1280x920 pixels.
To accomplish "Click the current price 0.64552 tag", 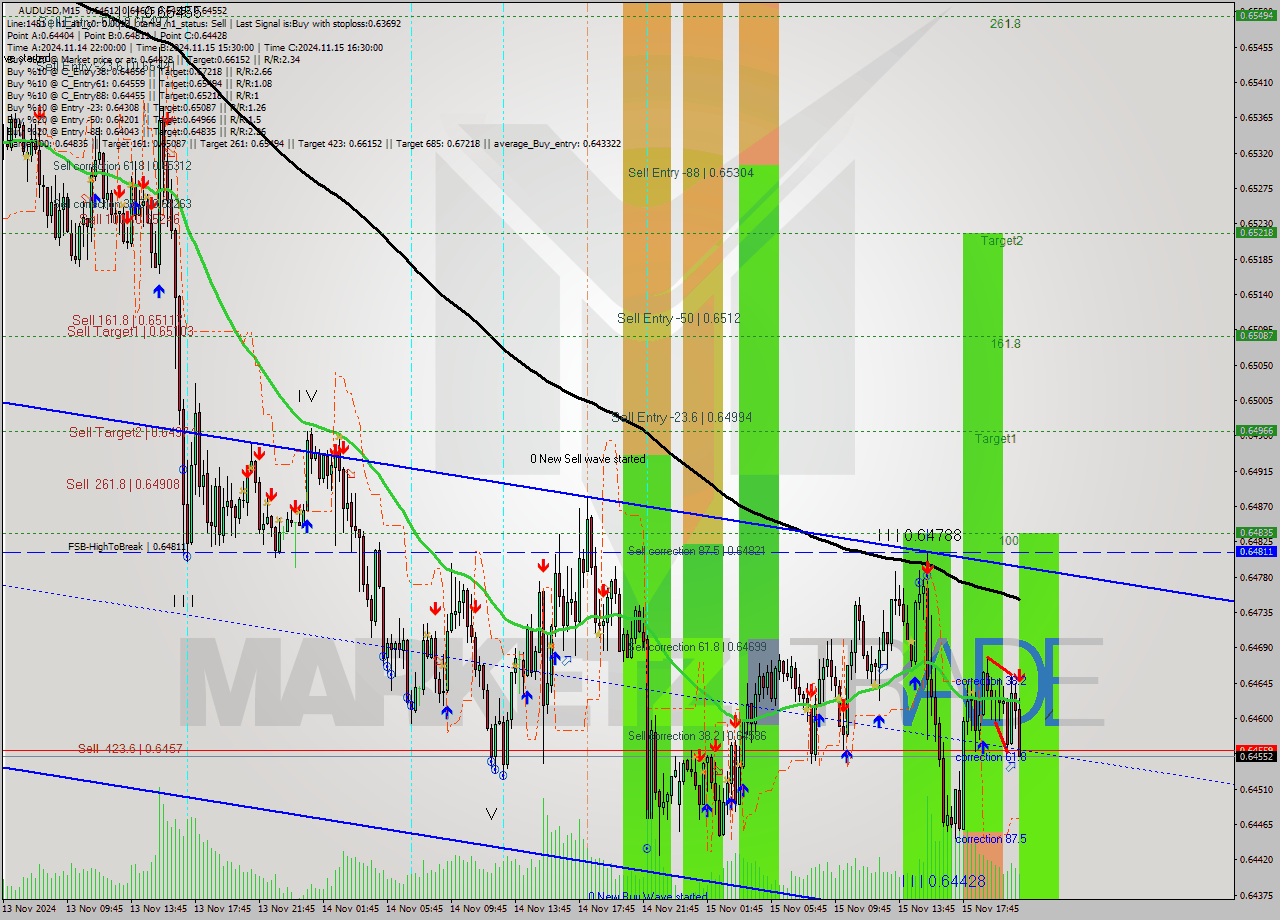I will [x=1255, y=756].
